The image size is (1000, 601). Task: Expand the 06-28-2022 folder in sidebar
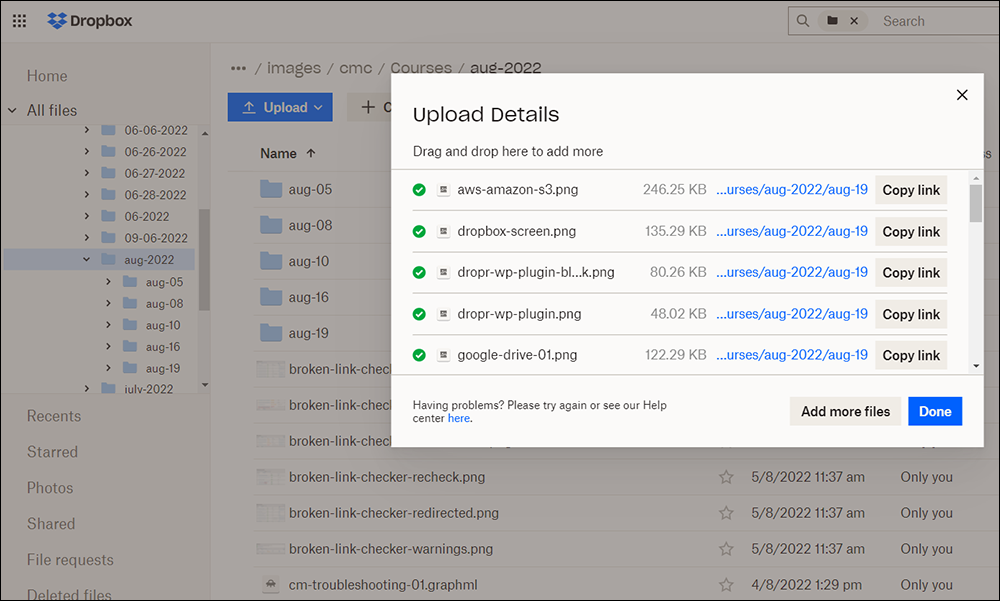[x=87, y=195]
